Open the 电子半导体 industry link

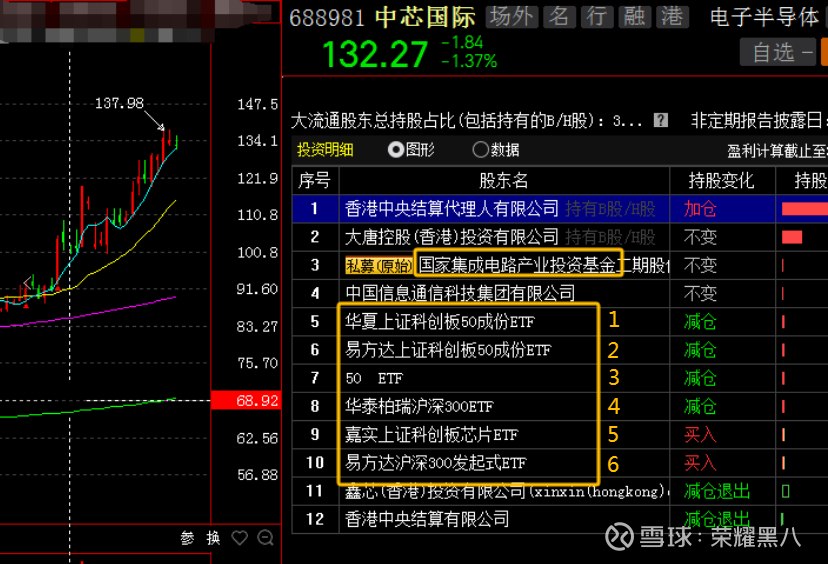(764, 17)
